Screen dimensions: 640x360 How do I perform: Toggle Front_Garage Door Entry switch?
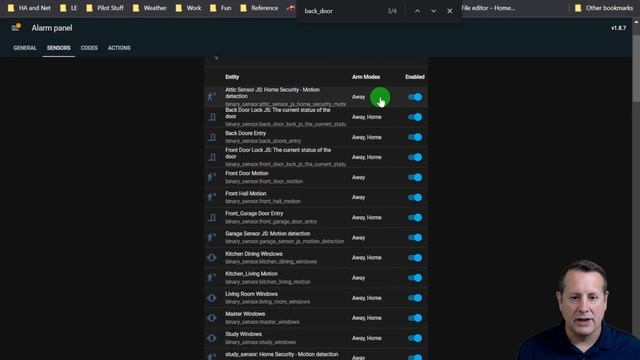[415, 218]
